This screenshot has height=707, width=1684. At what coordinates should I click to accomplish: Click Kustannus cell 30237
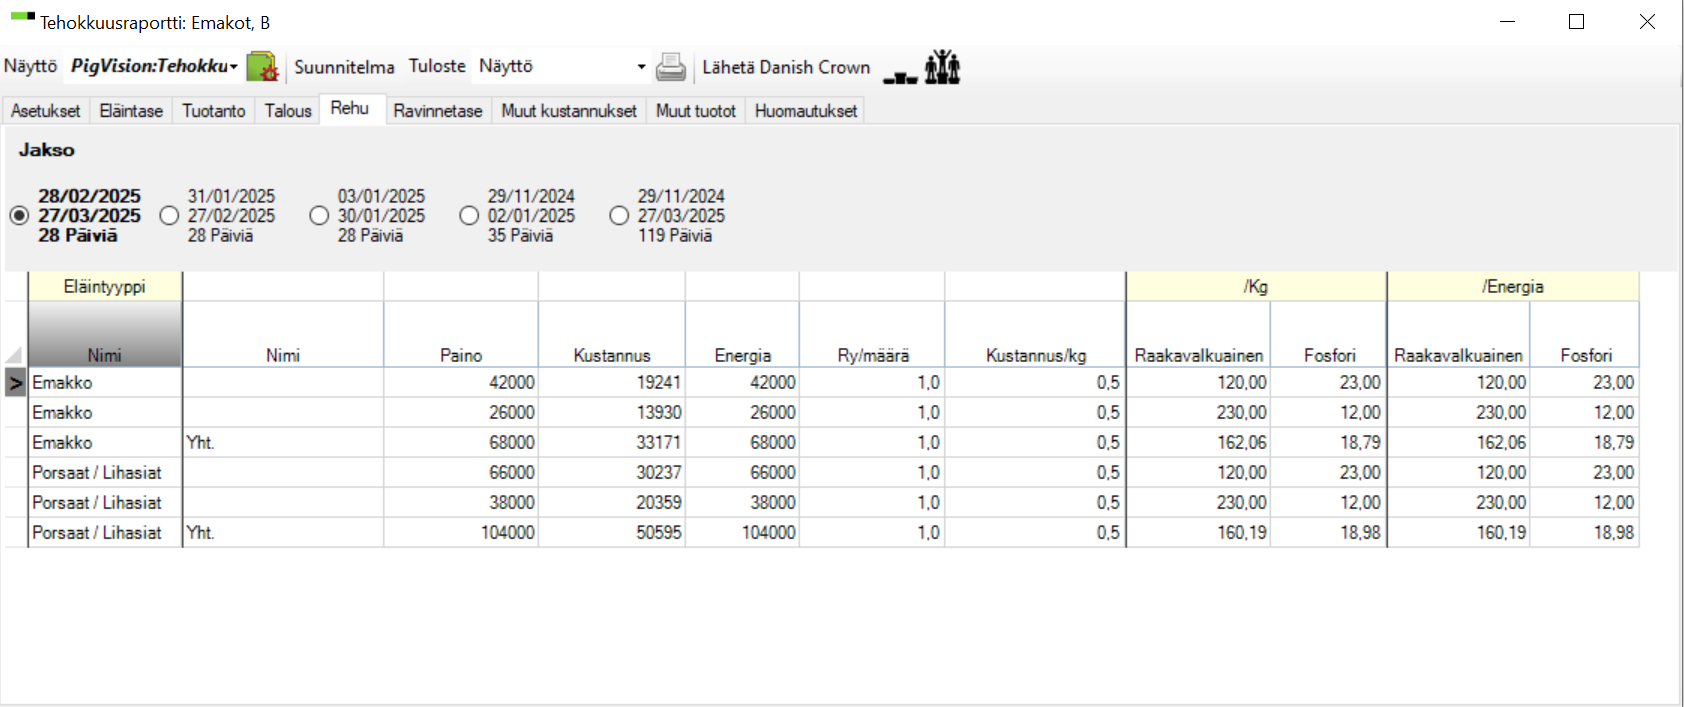coord(612,472)
